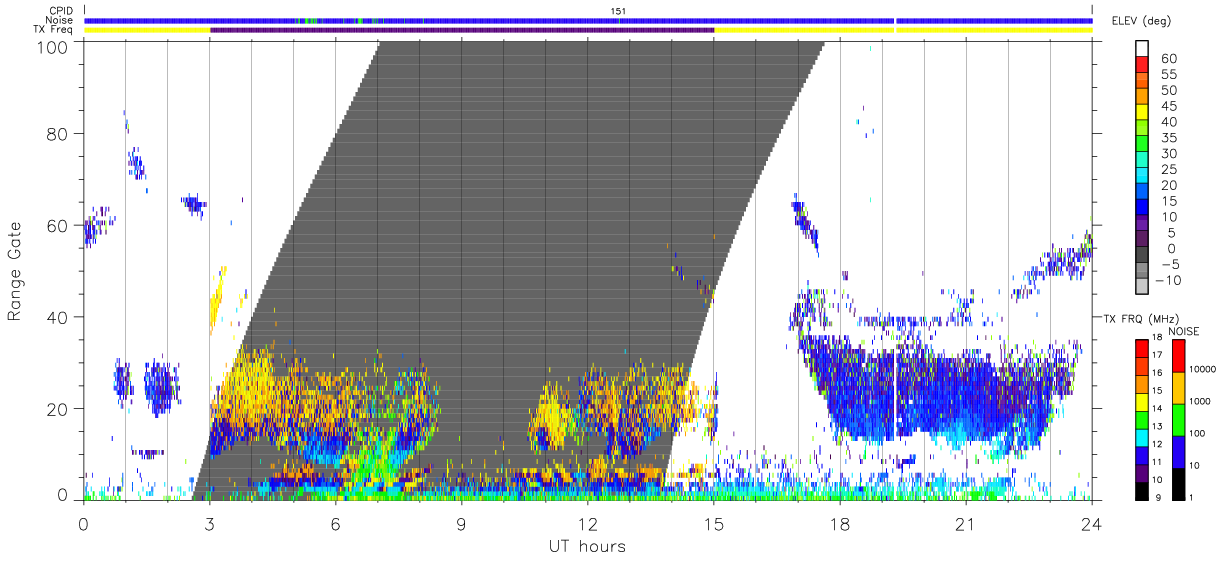1228x567 pixels.
Task: Click NOISE colorbar label 1
Action: [x=1192, y=497]
